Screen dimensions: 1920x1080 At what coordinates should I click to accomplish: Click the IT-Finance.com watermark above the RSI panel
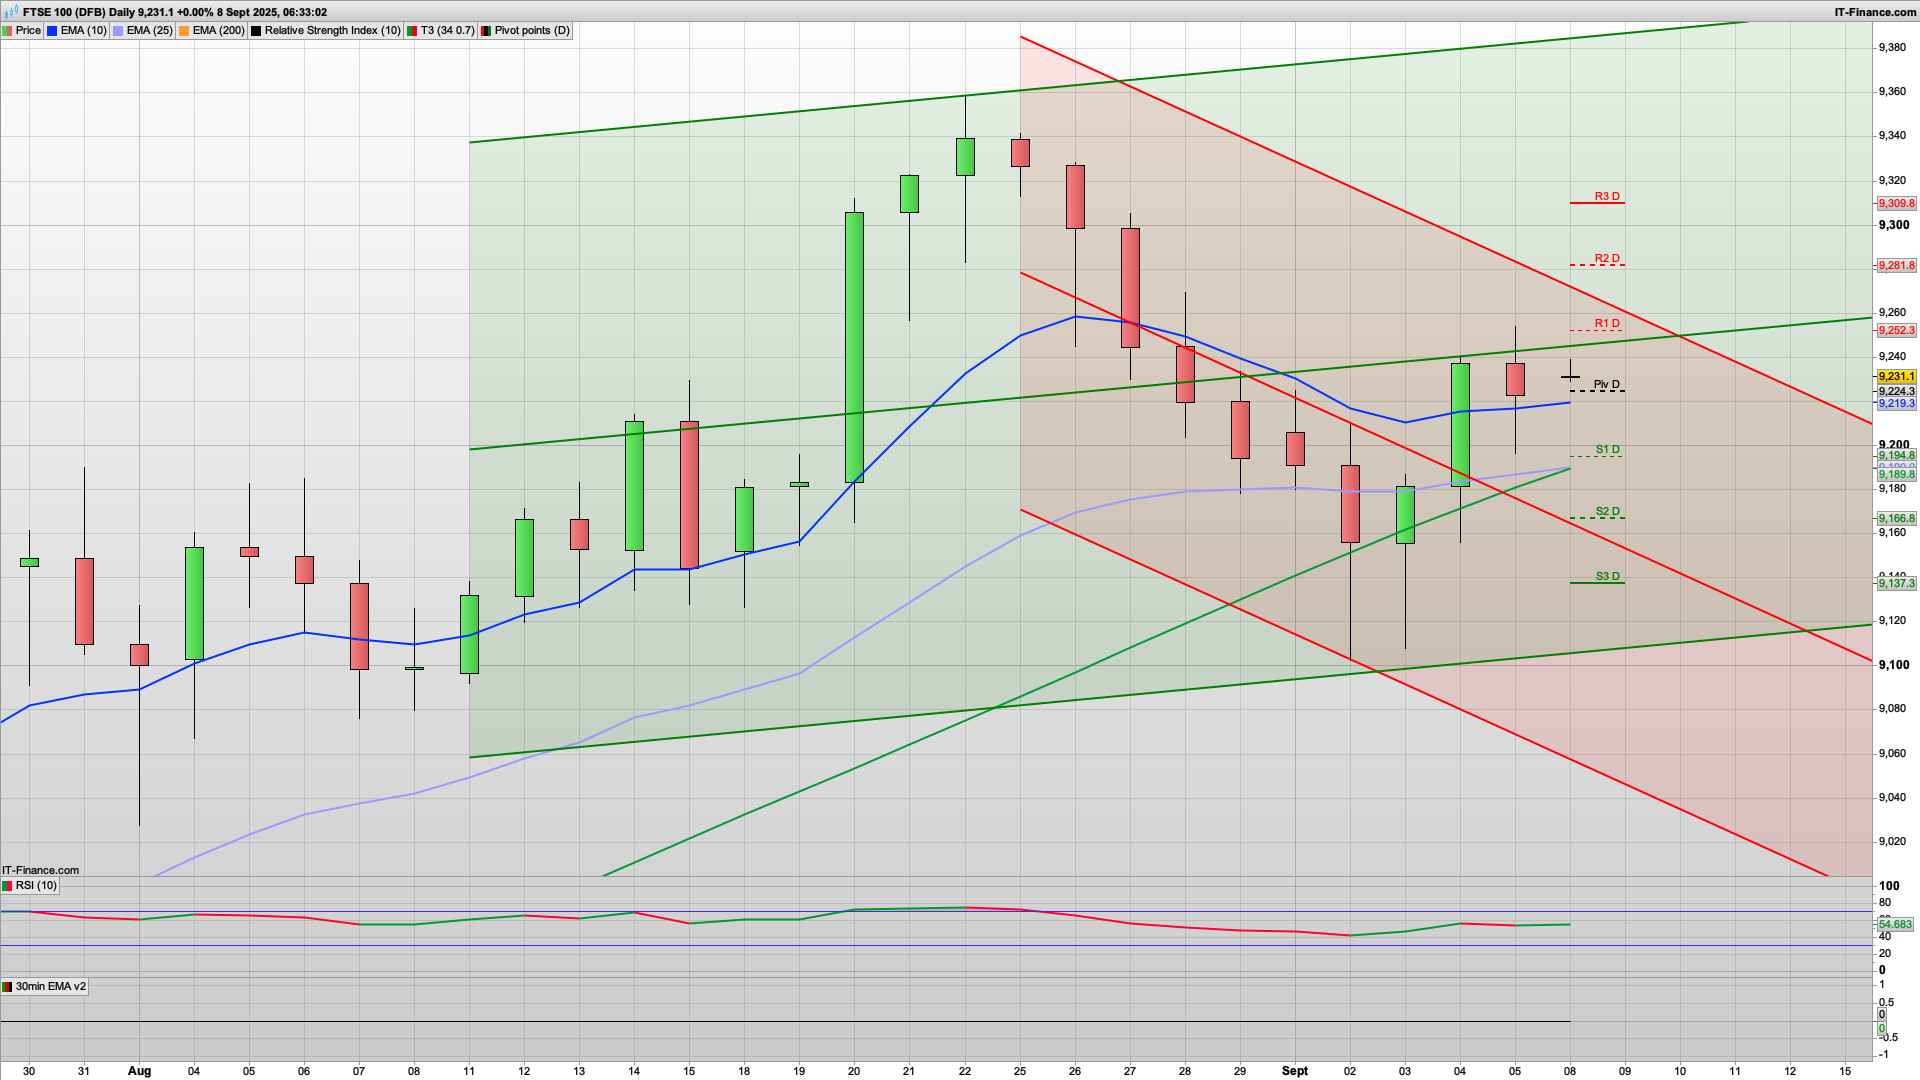point(40,870)
